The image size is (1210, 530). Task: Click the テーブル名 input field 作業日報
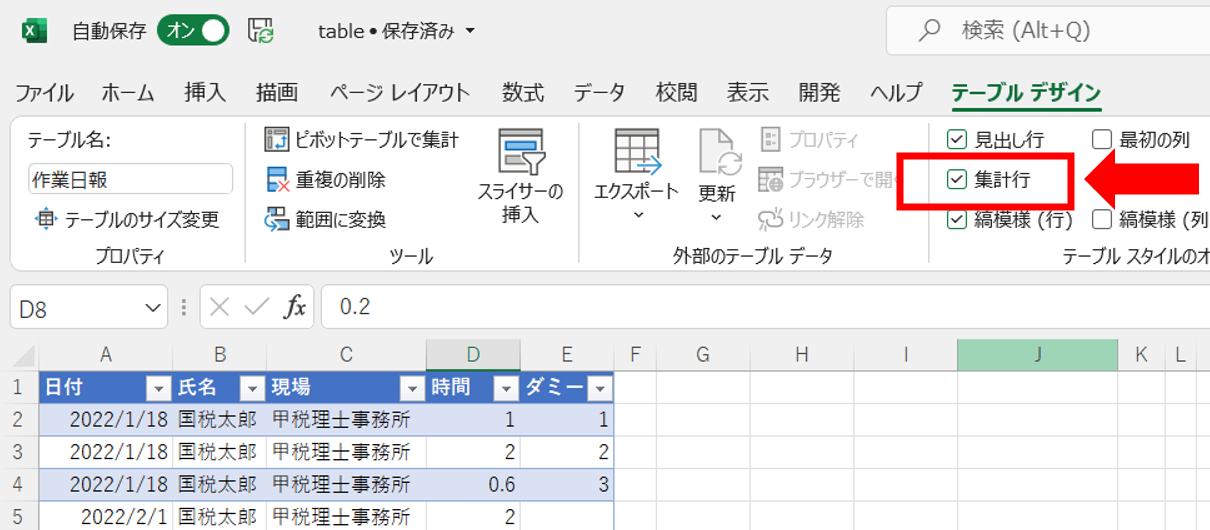[130, 180]
